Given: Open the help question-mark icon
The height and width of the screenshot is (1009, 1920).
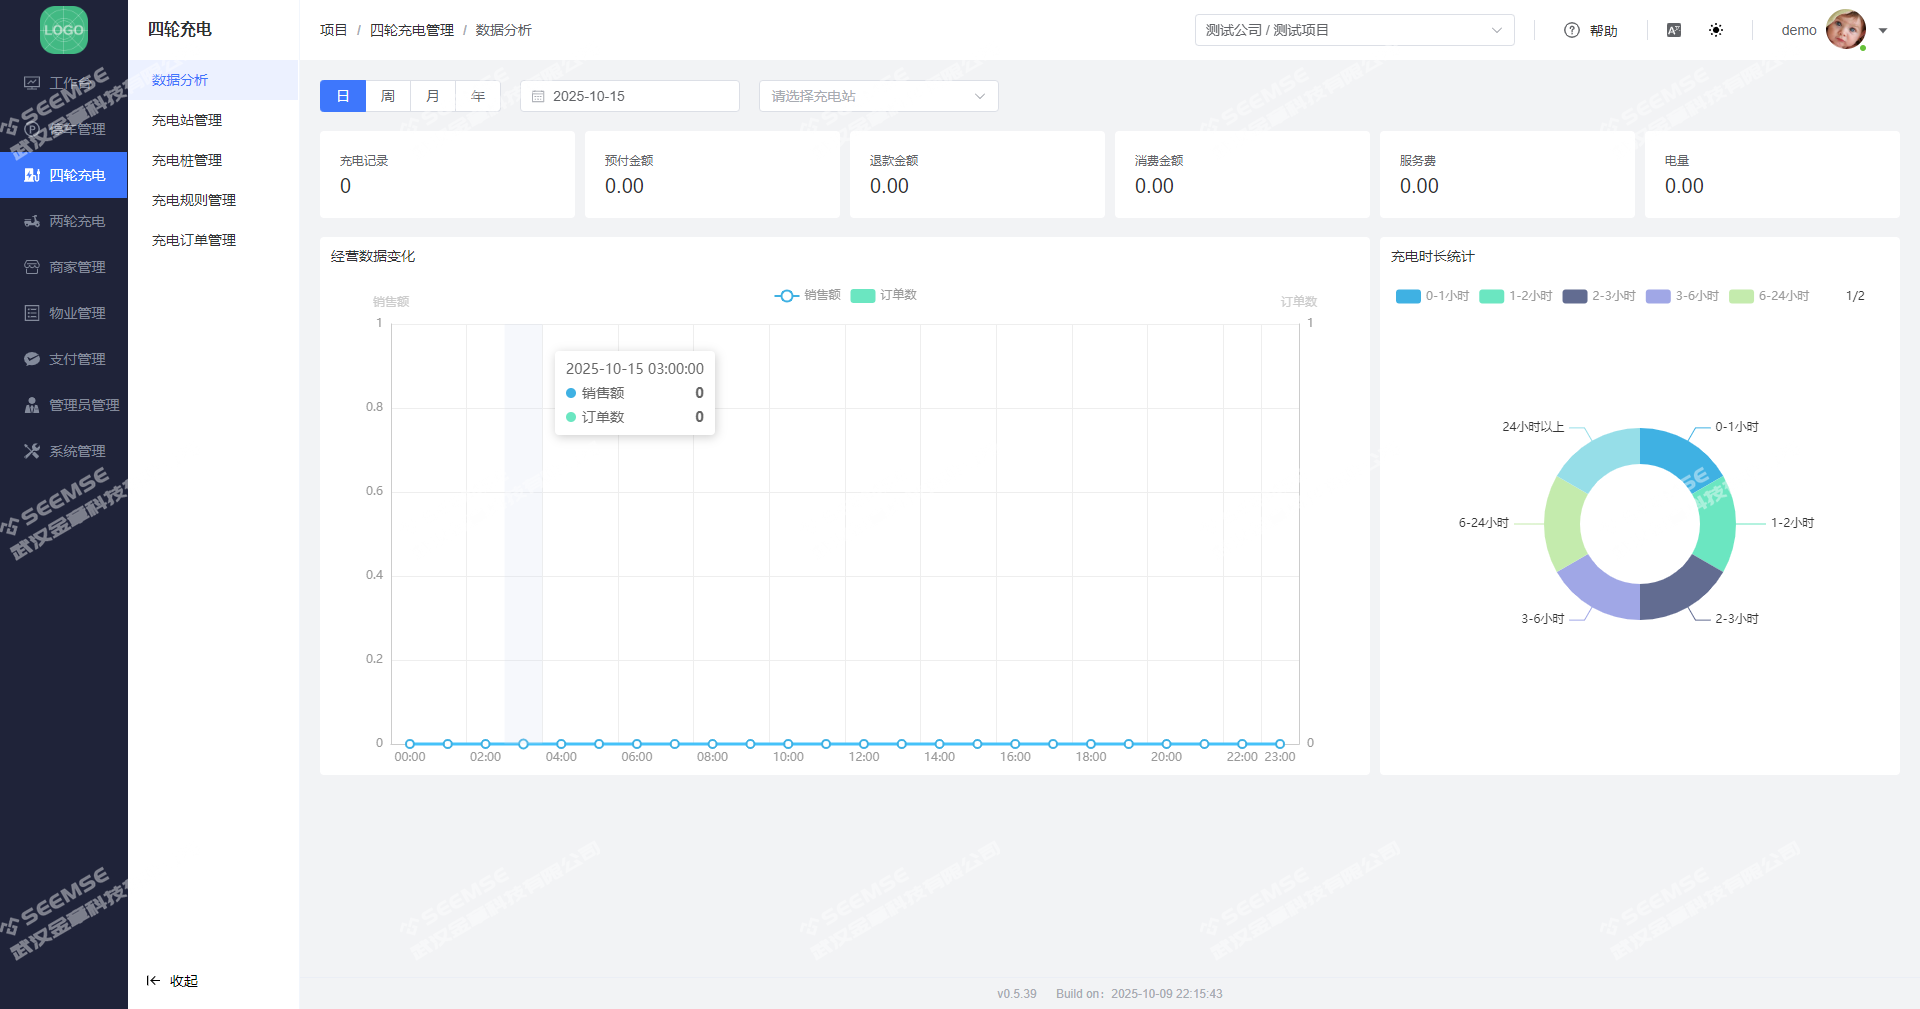Looking at the screenshot, I should [x=1571, y=30].
